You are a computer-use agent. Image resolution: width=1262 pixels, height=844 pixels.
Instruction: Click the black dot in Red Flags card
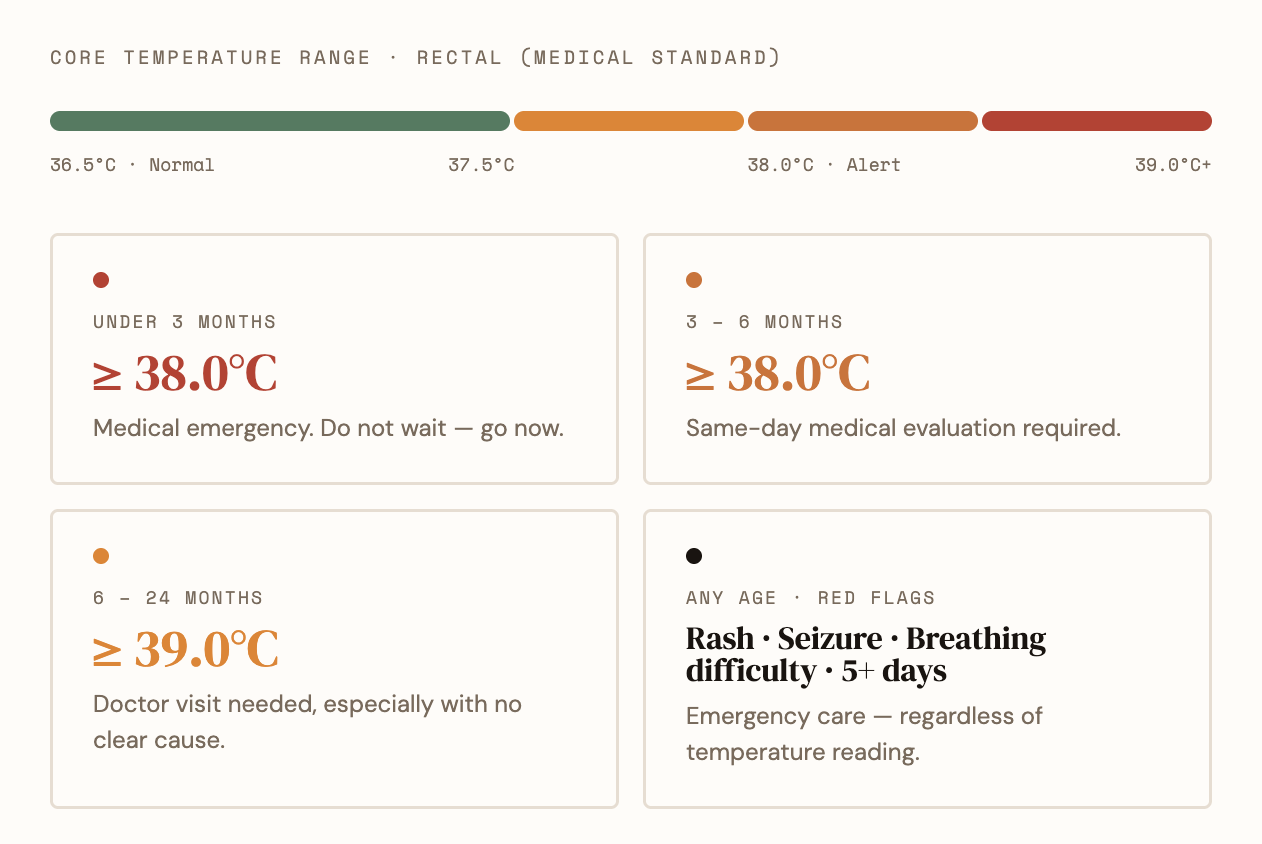(694, 556)
